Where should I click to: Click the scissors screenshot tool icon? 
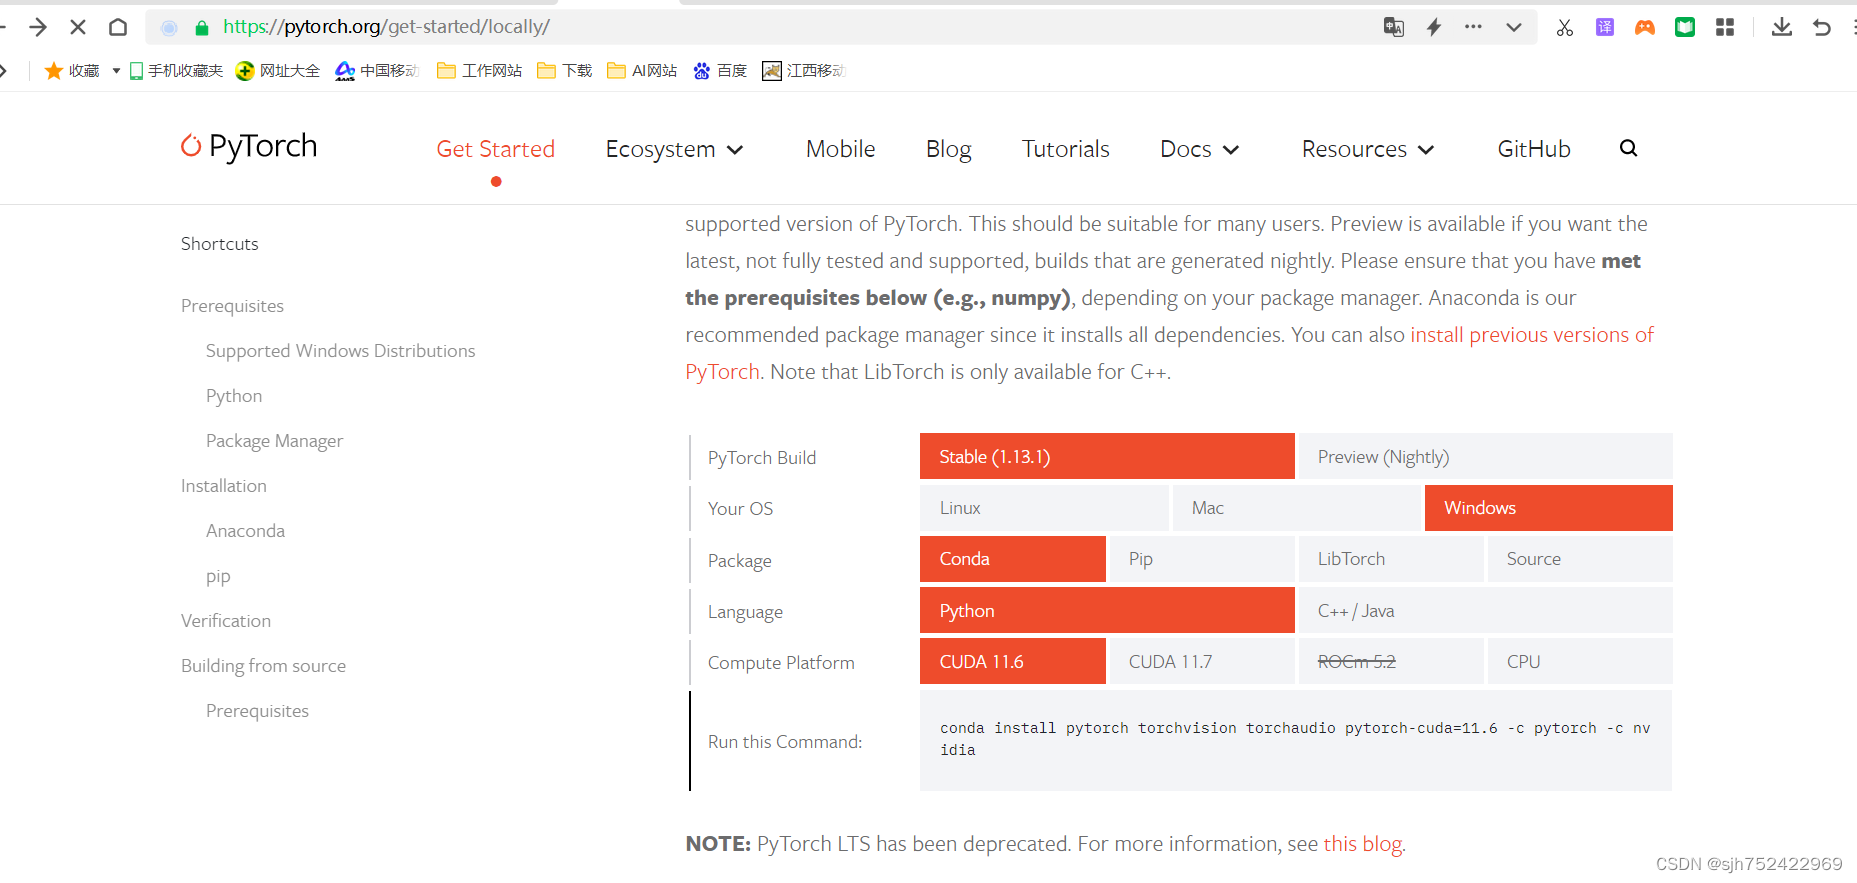pos(1565,27)
